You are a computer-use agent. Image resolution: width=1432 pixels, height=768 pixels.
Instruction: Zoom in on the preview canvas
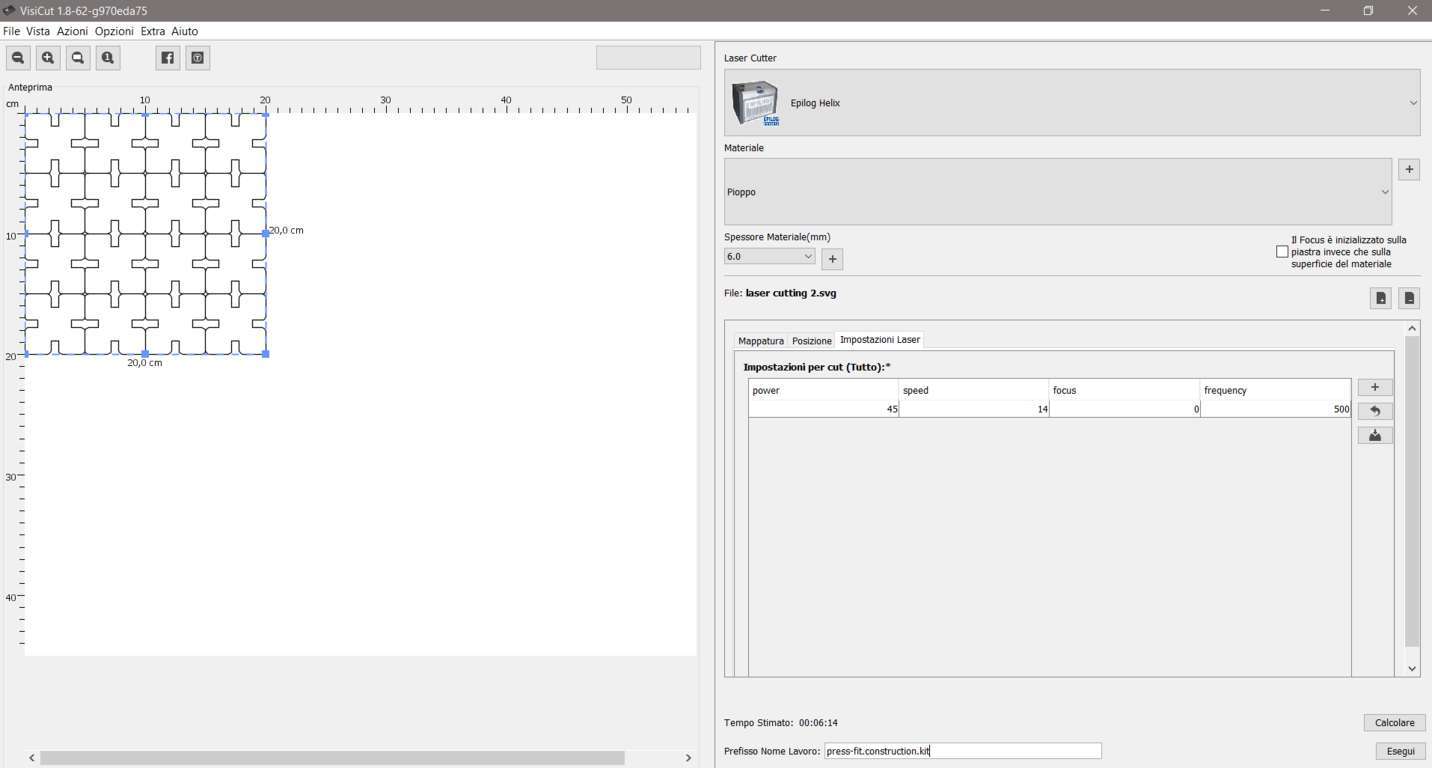(x=48, y=58)
